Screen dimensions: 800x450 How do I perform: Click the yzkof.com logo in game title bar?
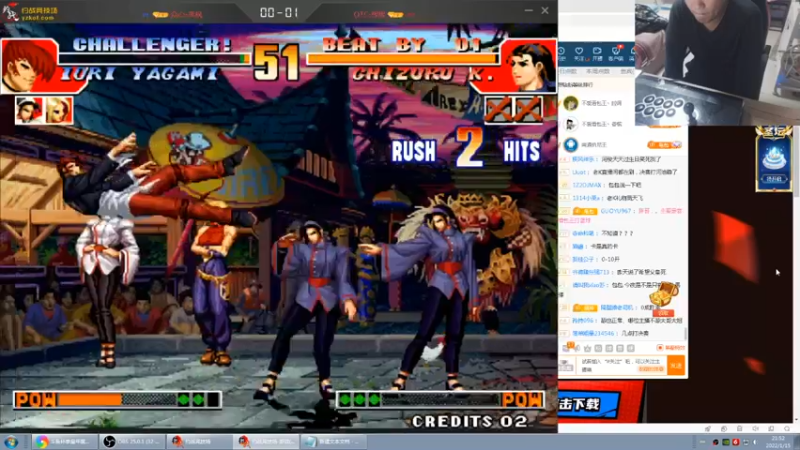(x=31, y=13)
